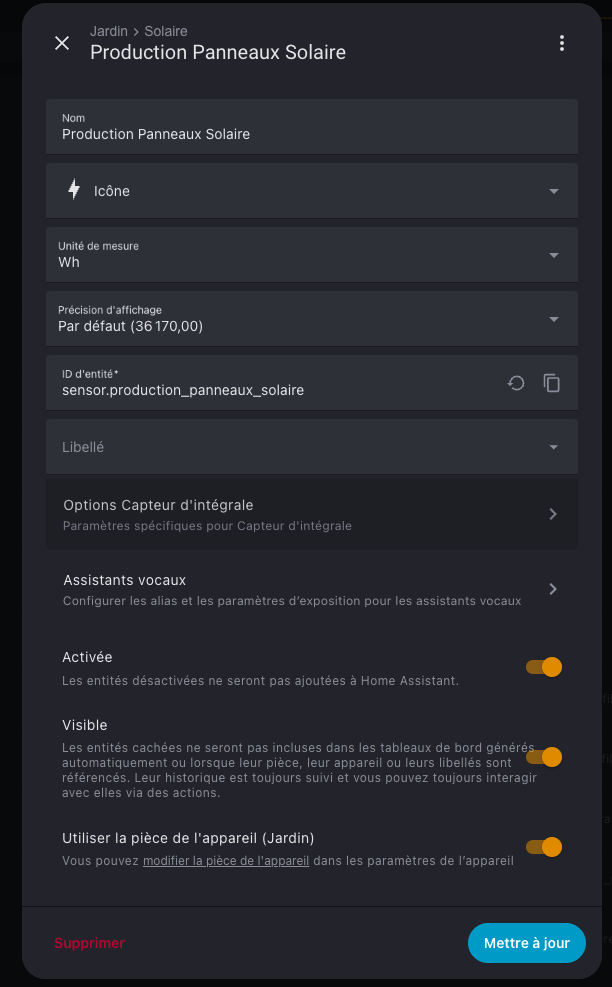Follow the modifier la pièce de l'appareil link
The image size is (612, 987).
tap(226, 860)
